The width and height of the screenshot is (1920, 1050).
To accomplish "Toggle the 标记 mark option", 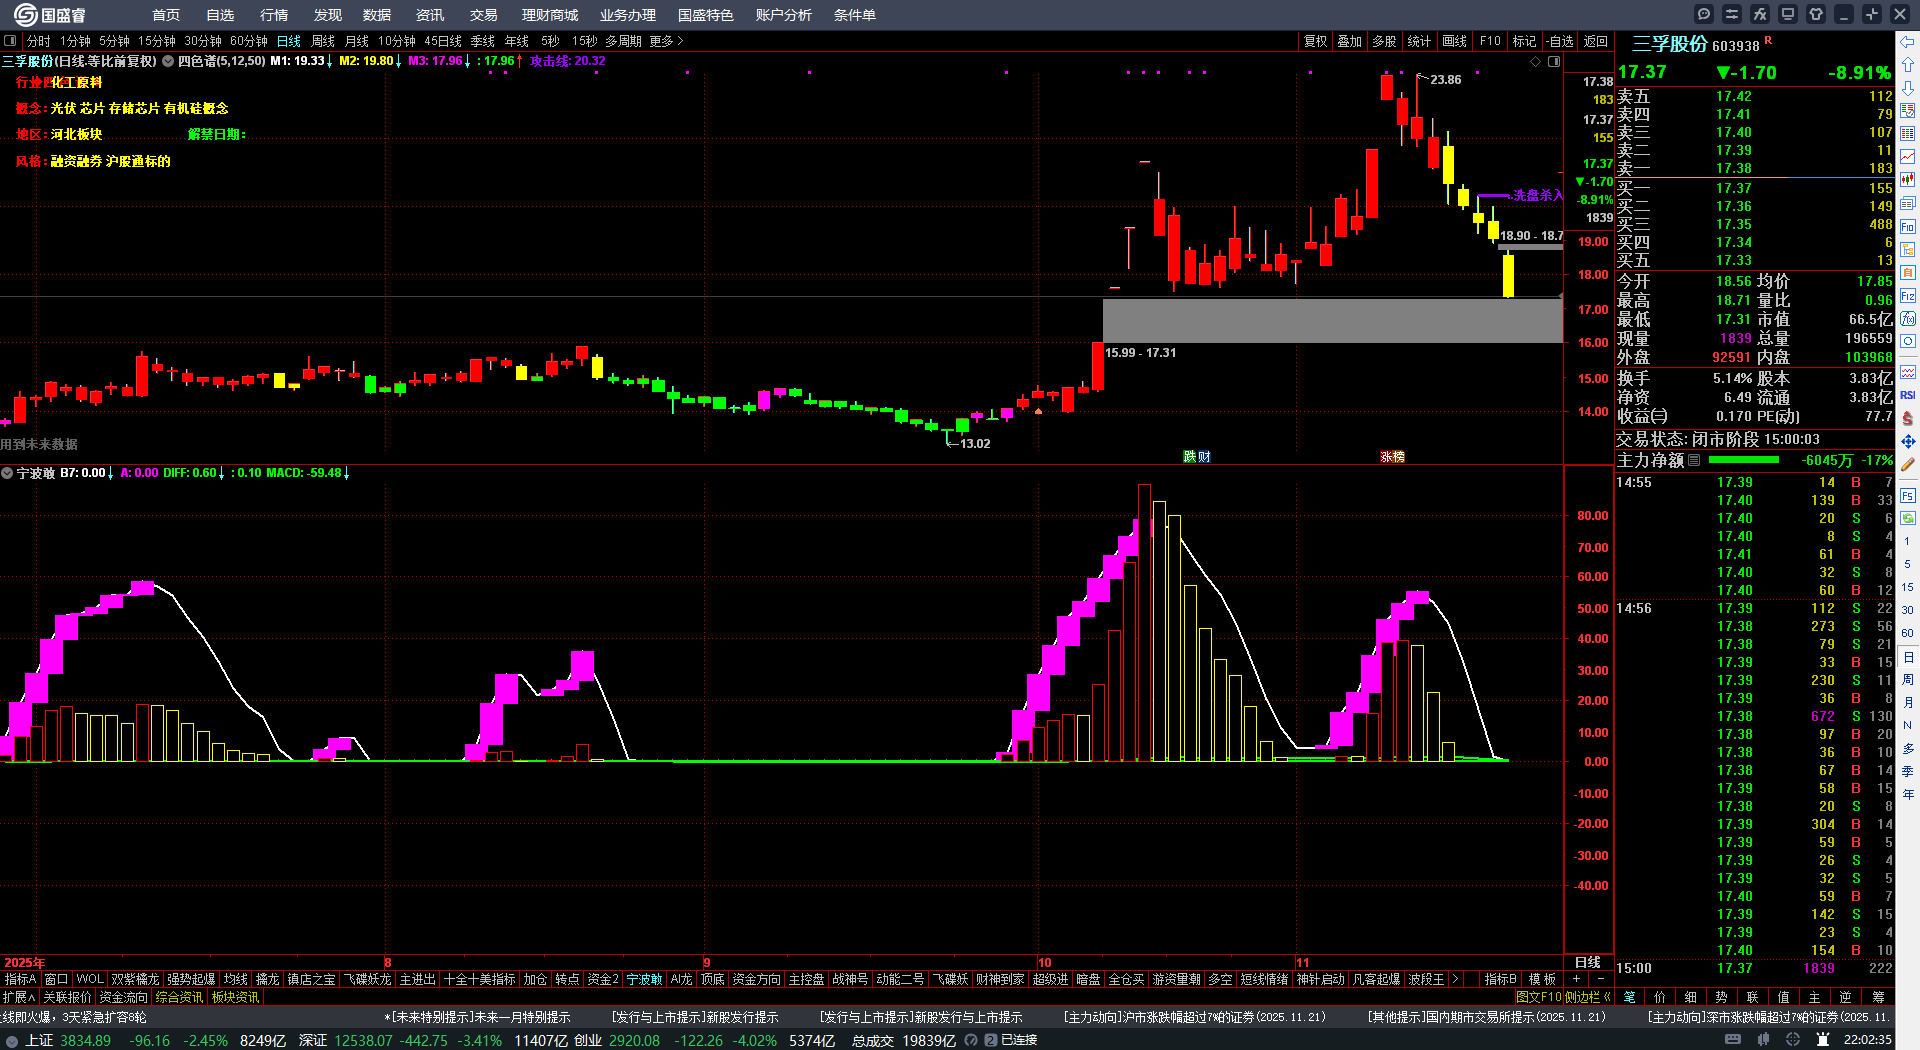I will point(1524,41).
